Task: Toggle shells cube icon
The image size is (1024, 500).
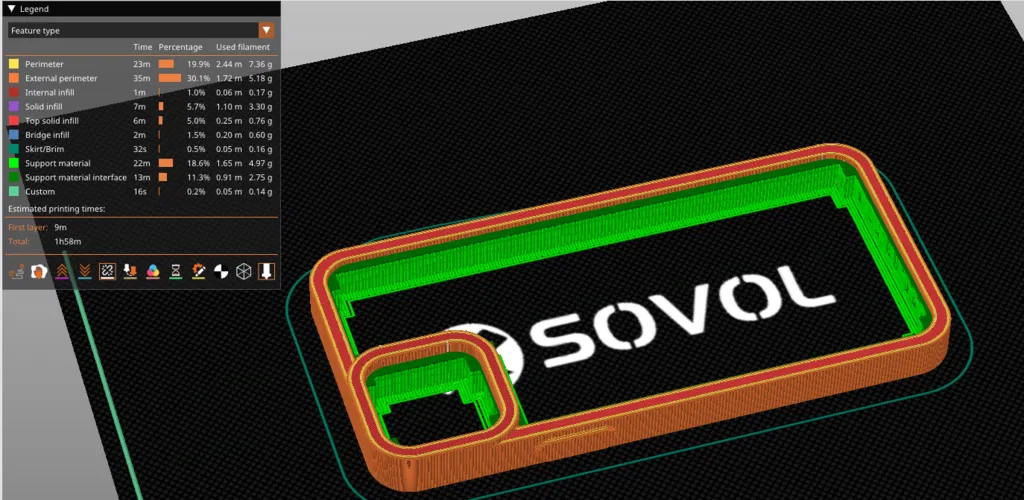Action: pyautogui.click(x=244, y=272)
